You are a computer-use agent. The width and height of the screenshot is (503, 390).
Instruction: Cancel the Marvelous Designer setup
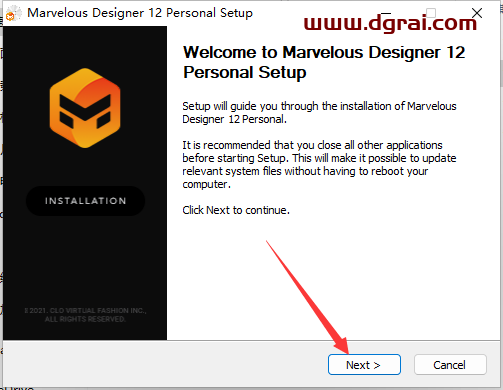tap(450, 365)
